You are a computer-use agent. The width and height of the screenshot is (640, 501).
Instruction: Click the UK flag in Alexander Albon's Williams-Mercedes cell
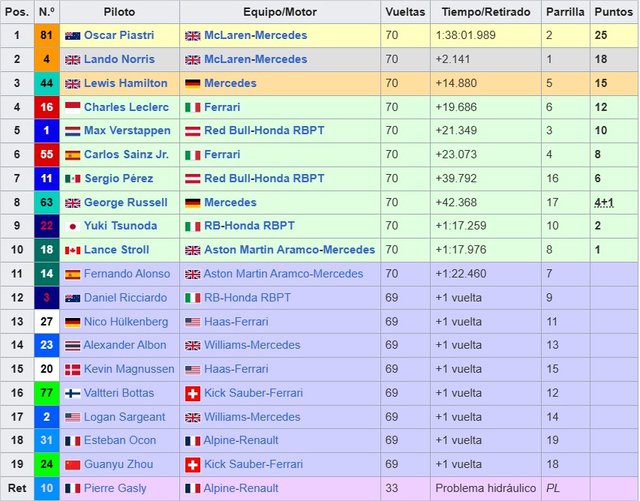click(x=193, y=346)
